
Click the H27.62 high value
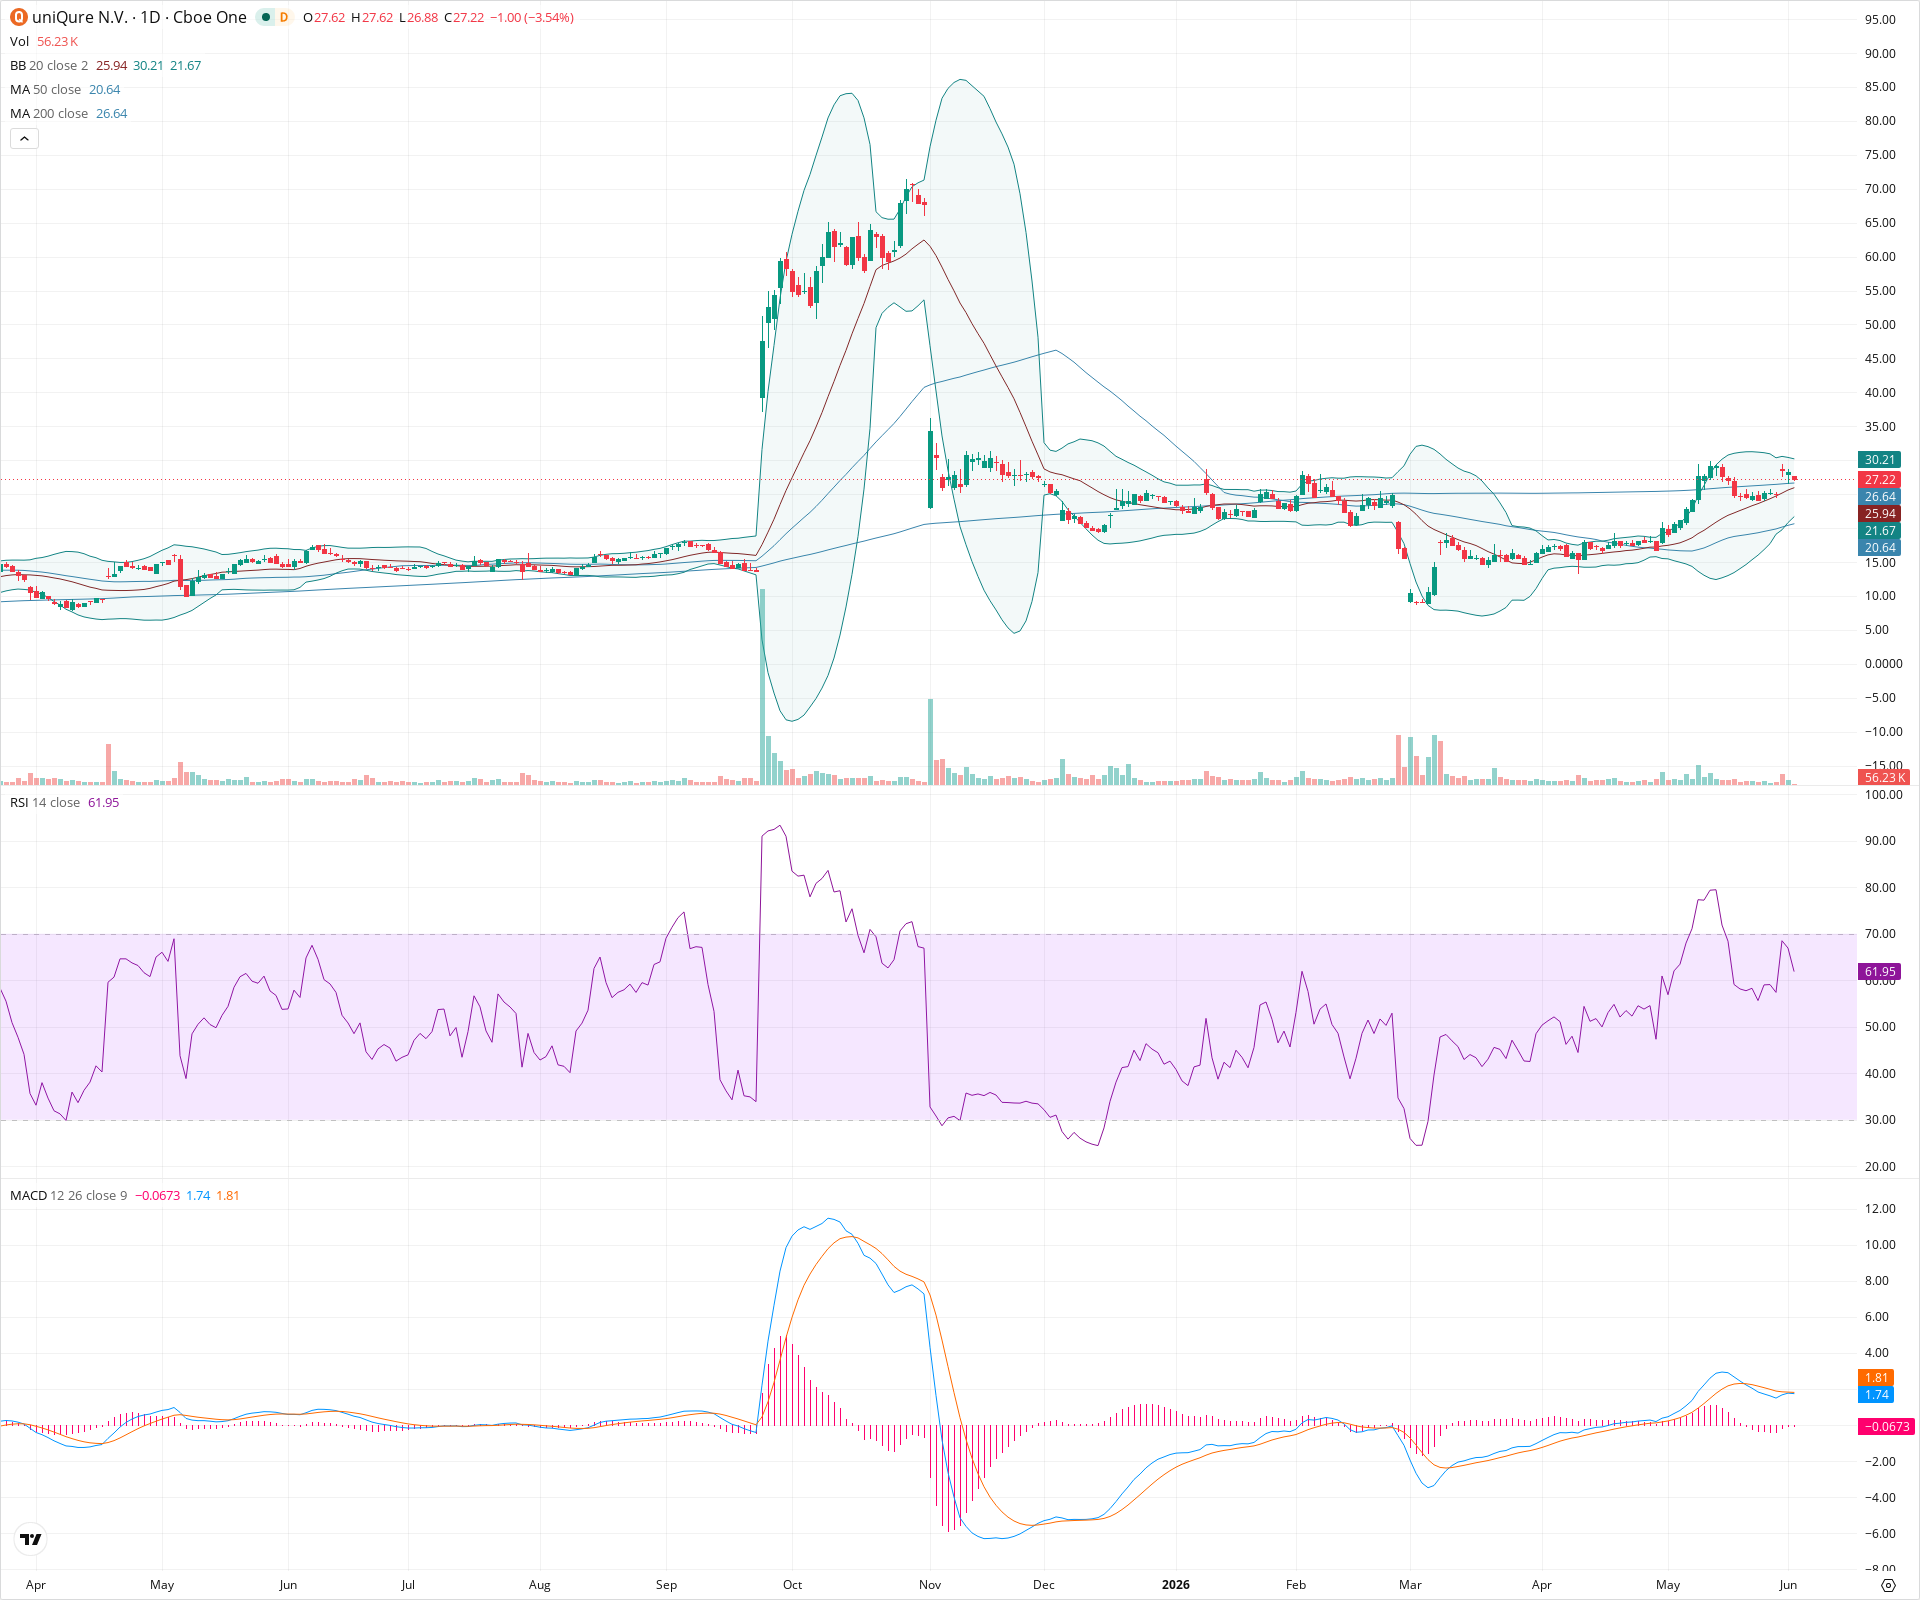(372, 17)
